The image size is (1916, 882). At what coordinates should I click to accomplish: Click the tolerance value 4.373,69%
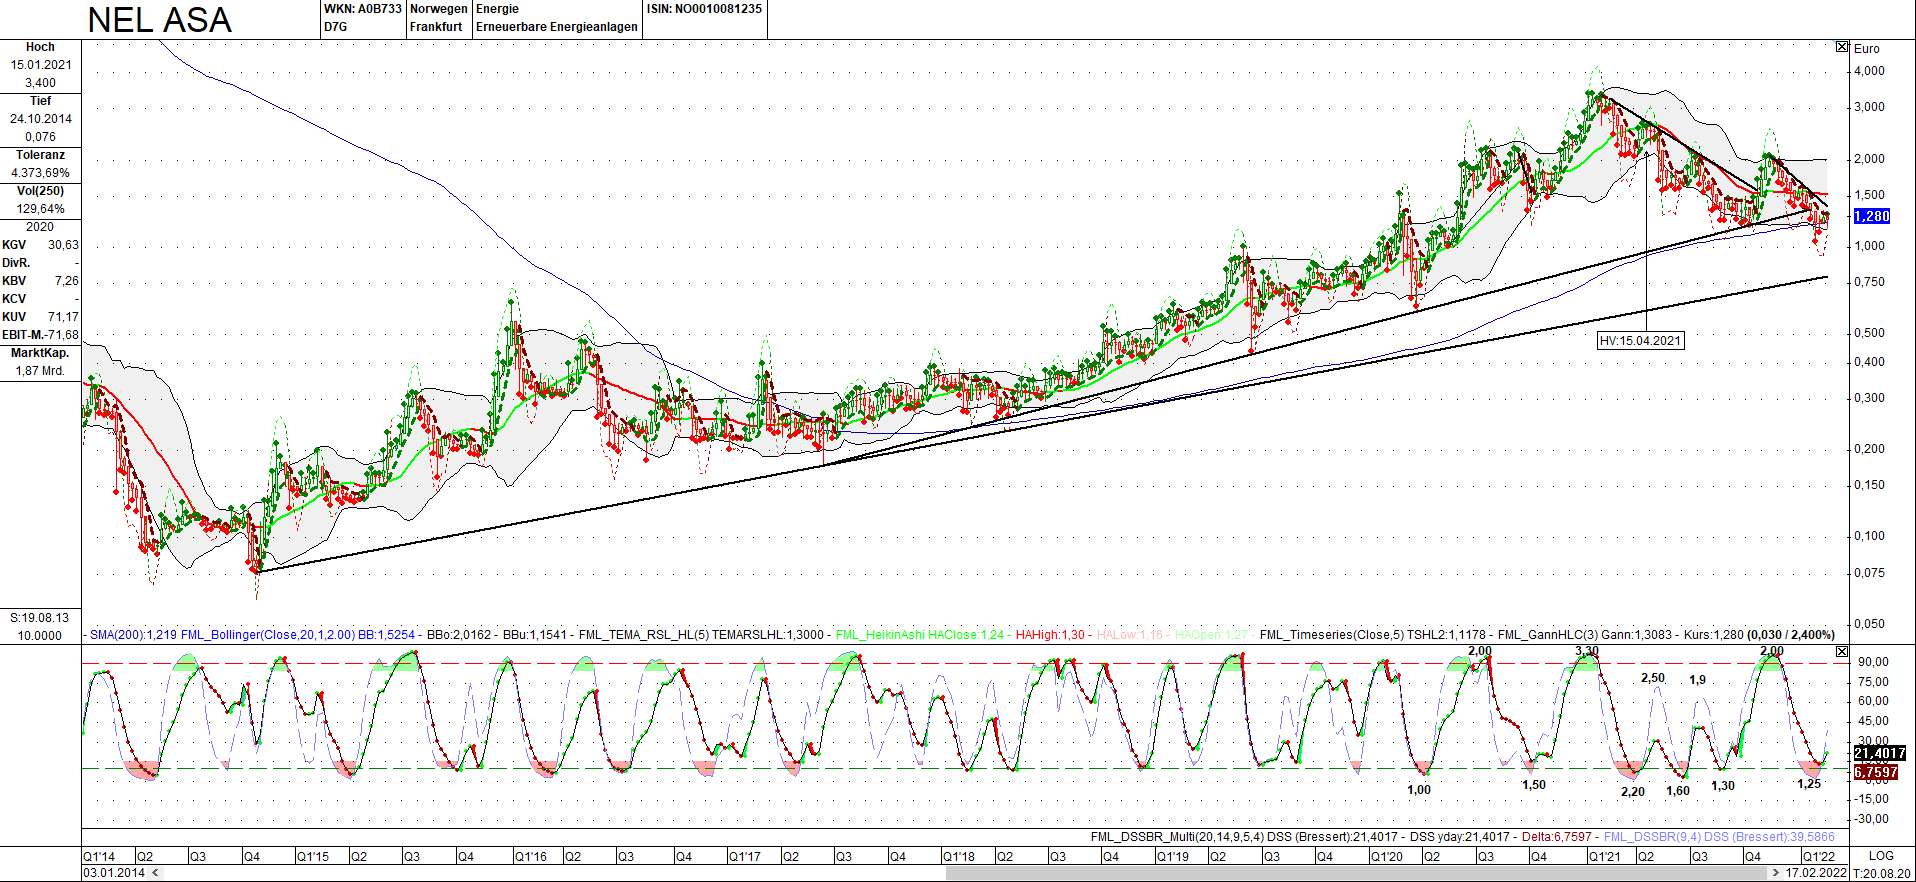41,173
